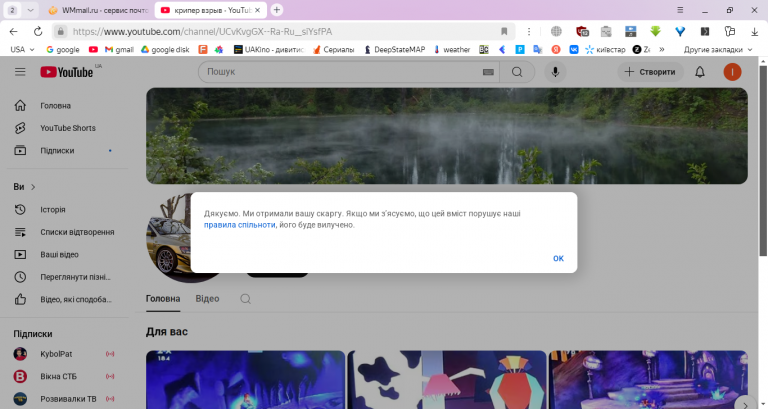Show more bookmarks with double chevron
768x409 pixels.
pos(662,49)
